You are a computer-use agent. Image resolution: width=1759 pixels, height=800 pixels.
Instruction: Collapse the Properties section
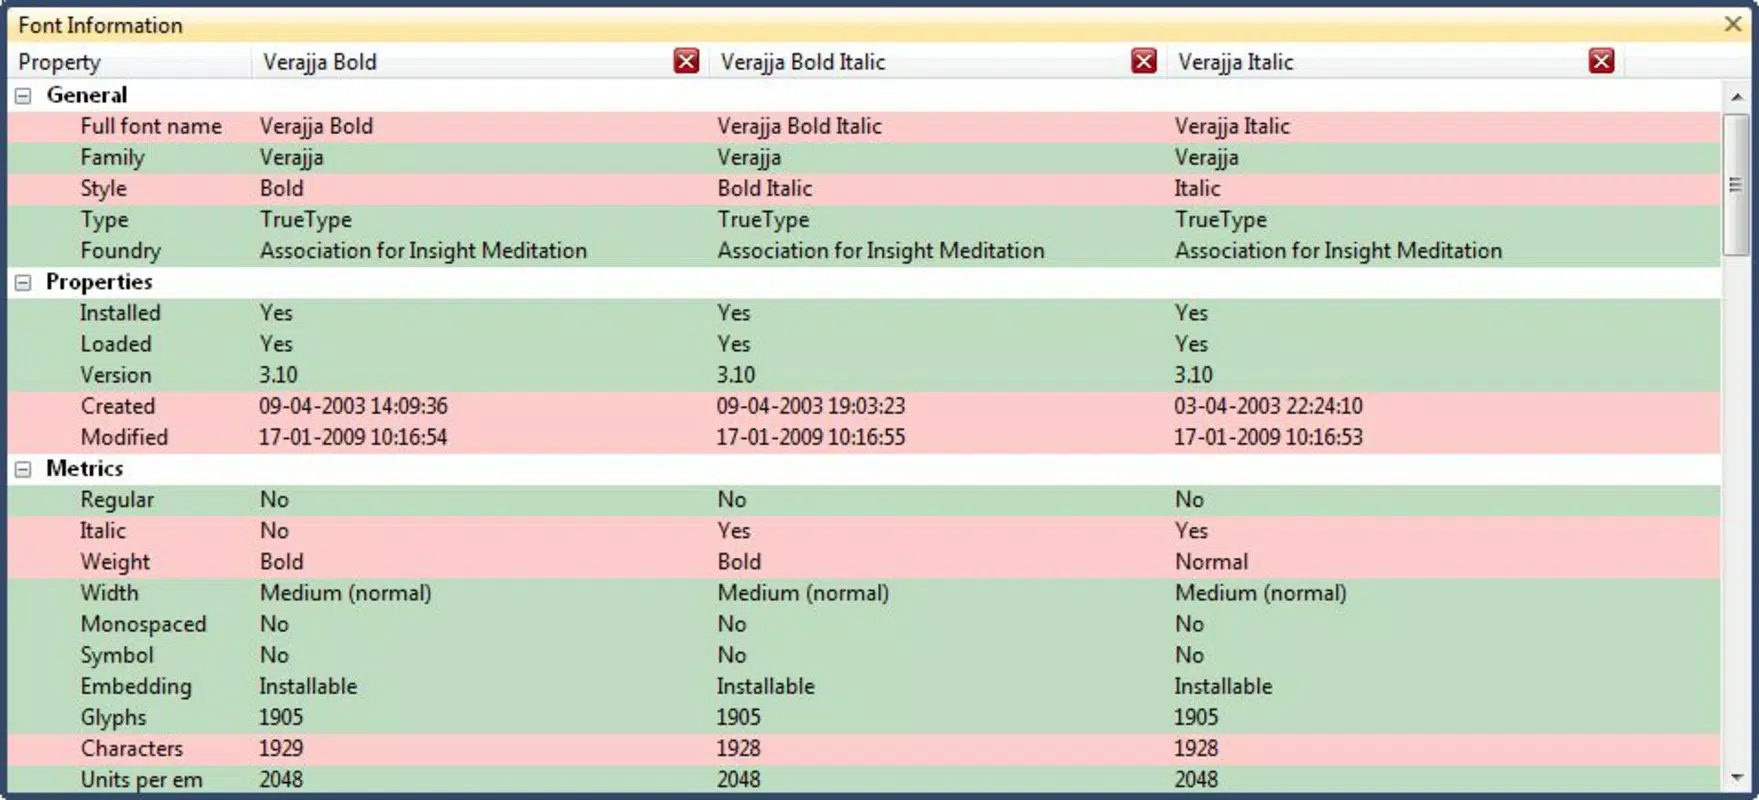23,283
